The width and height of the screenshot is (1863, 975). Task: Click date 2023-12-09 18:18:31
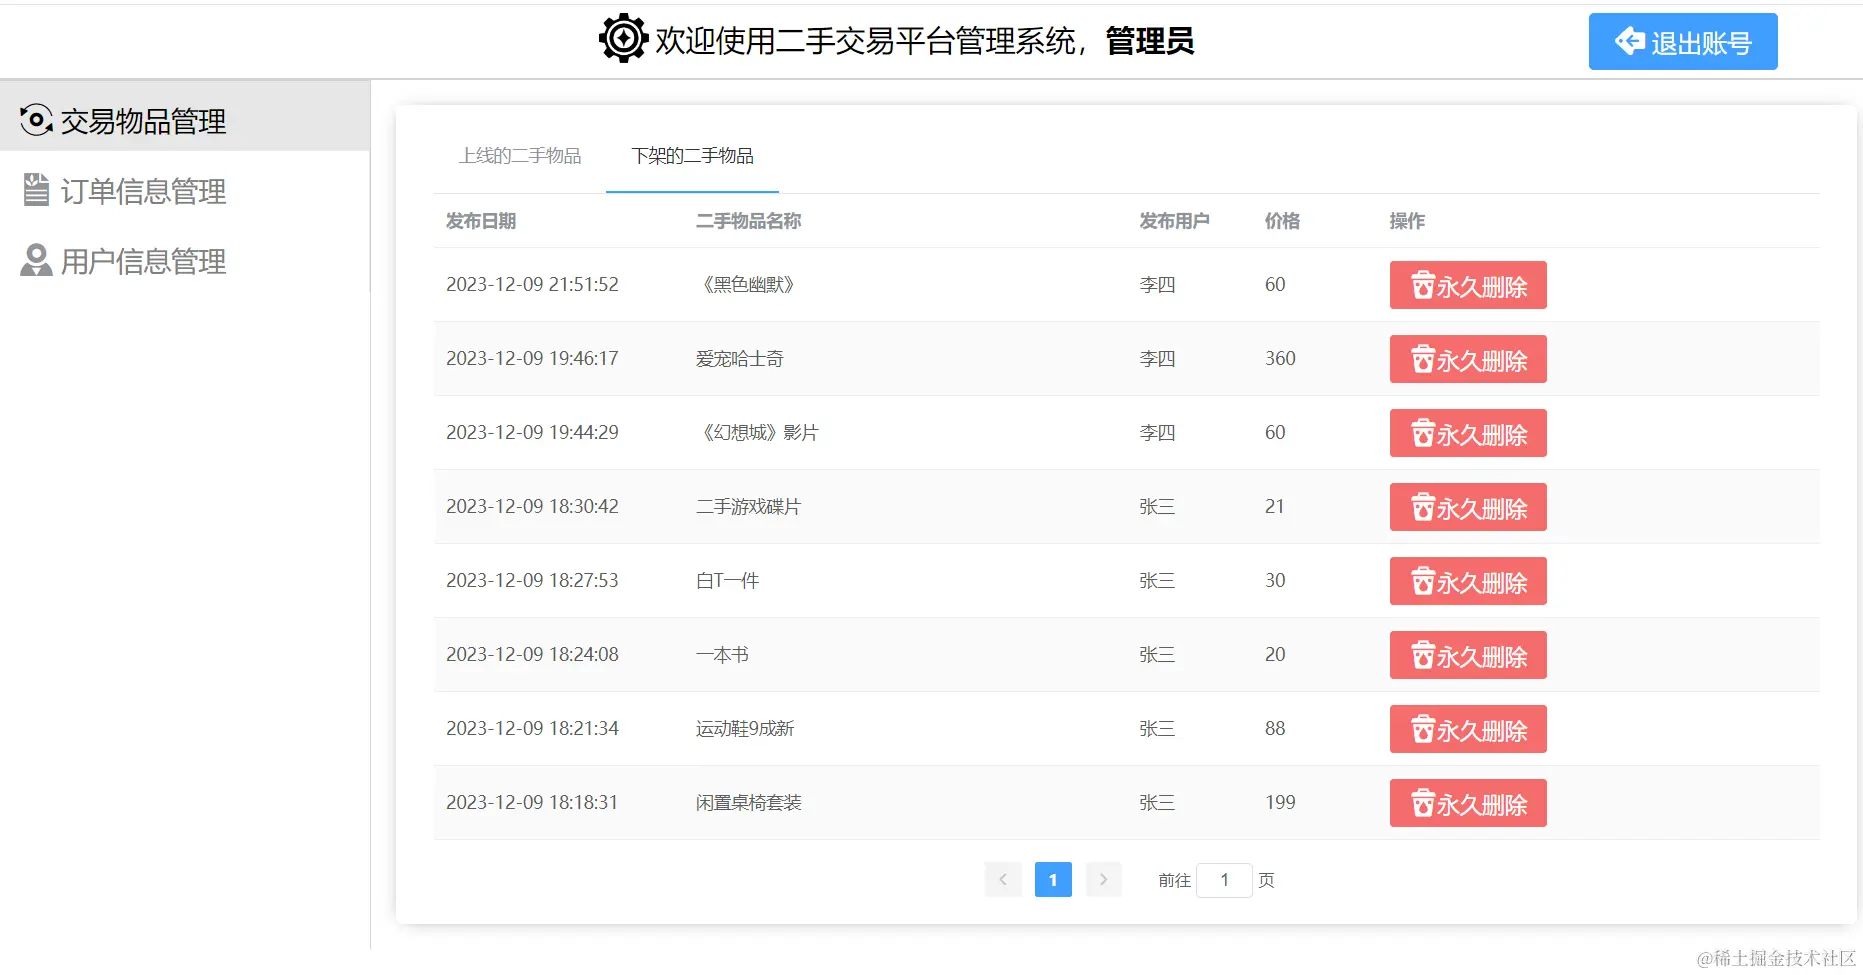[x=532, y=803]
